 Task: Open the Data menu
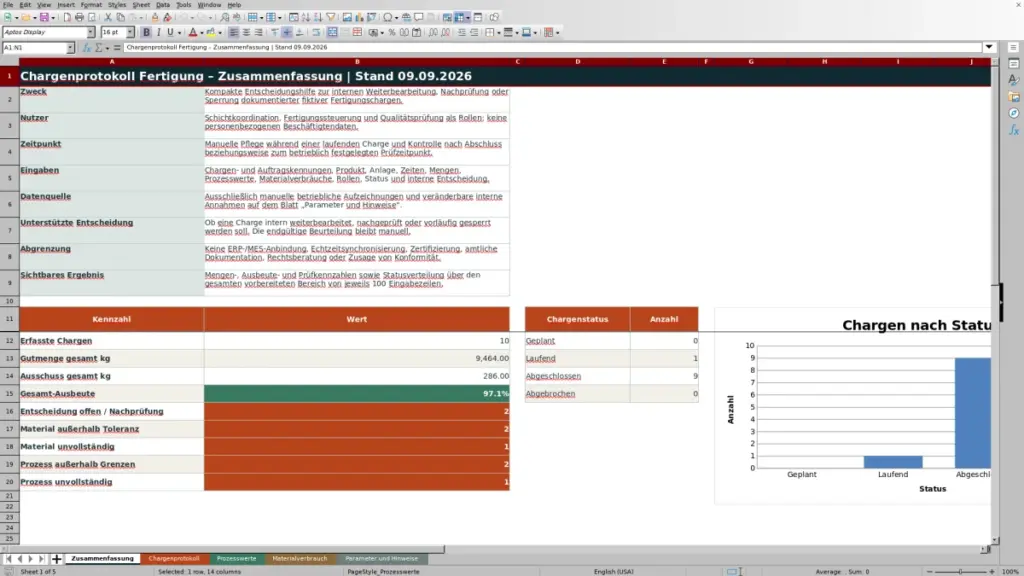(x=163, y=5)
